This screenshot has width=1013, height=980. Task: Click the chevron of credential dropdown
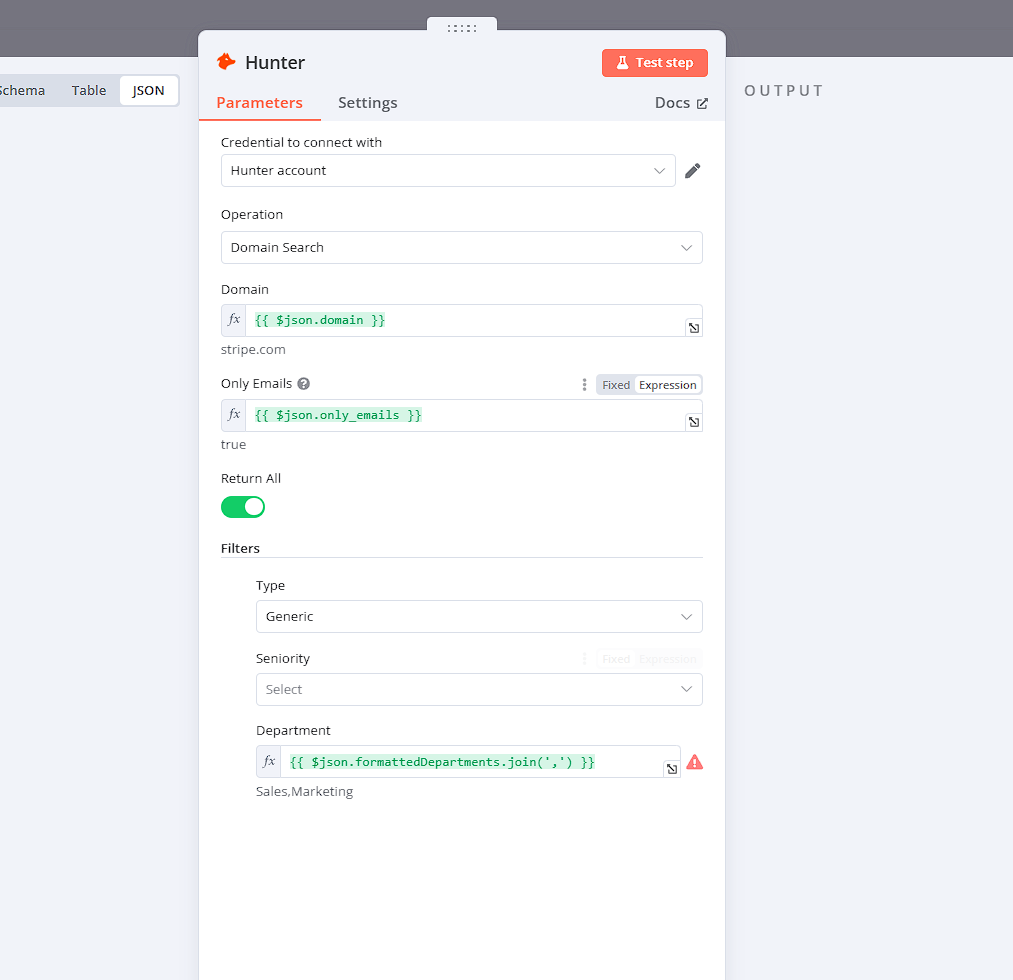pyautogui.click(x=659, y=171)
